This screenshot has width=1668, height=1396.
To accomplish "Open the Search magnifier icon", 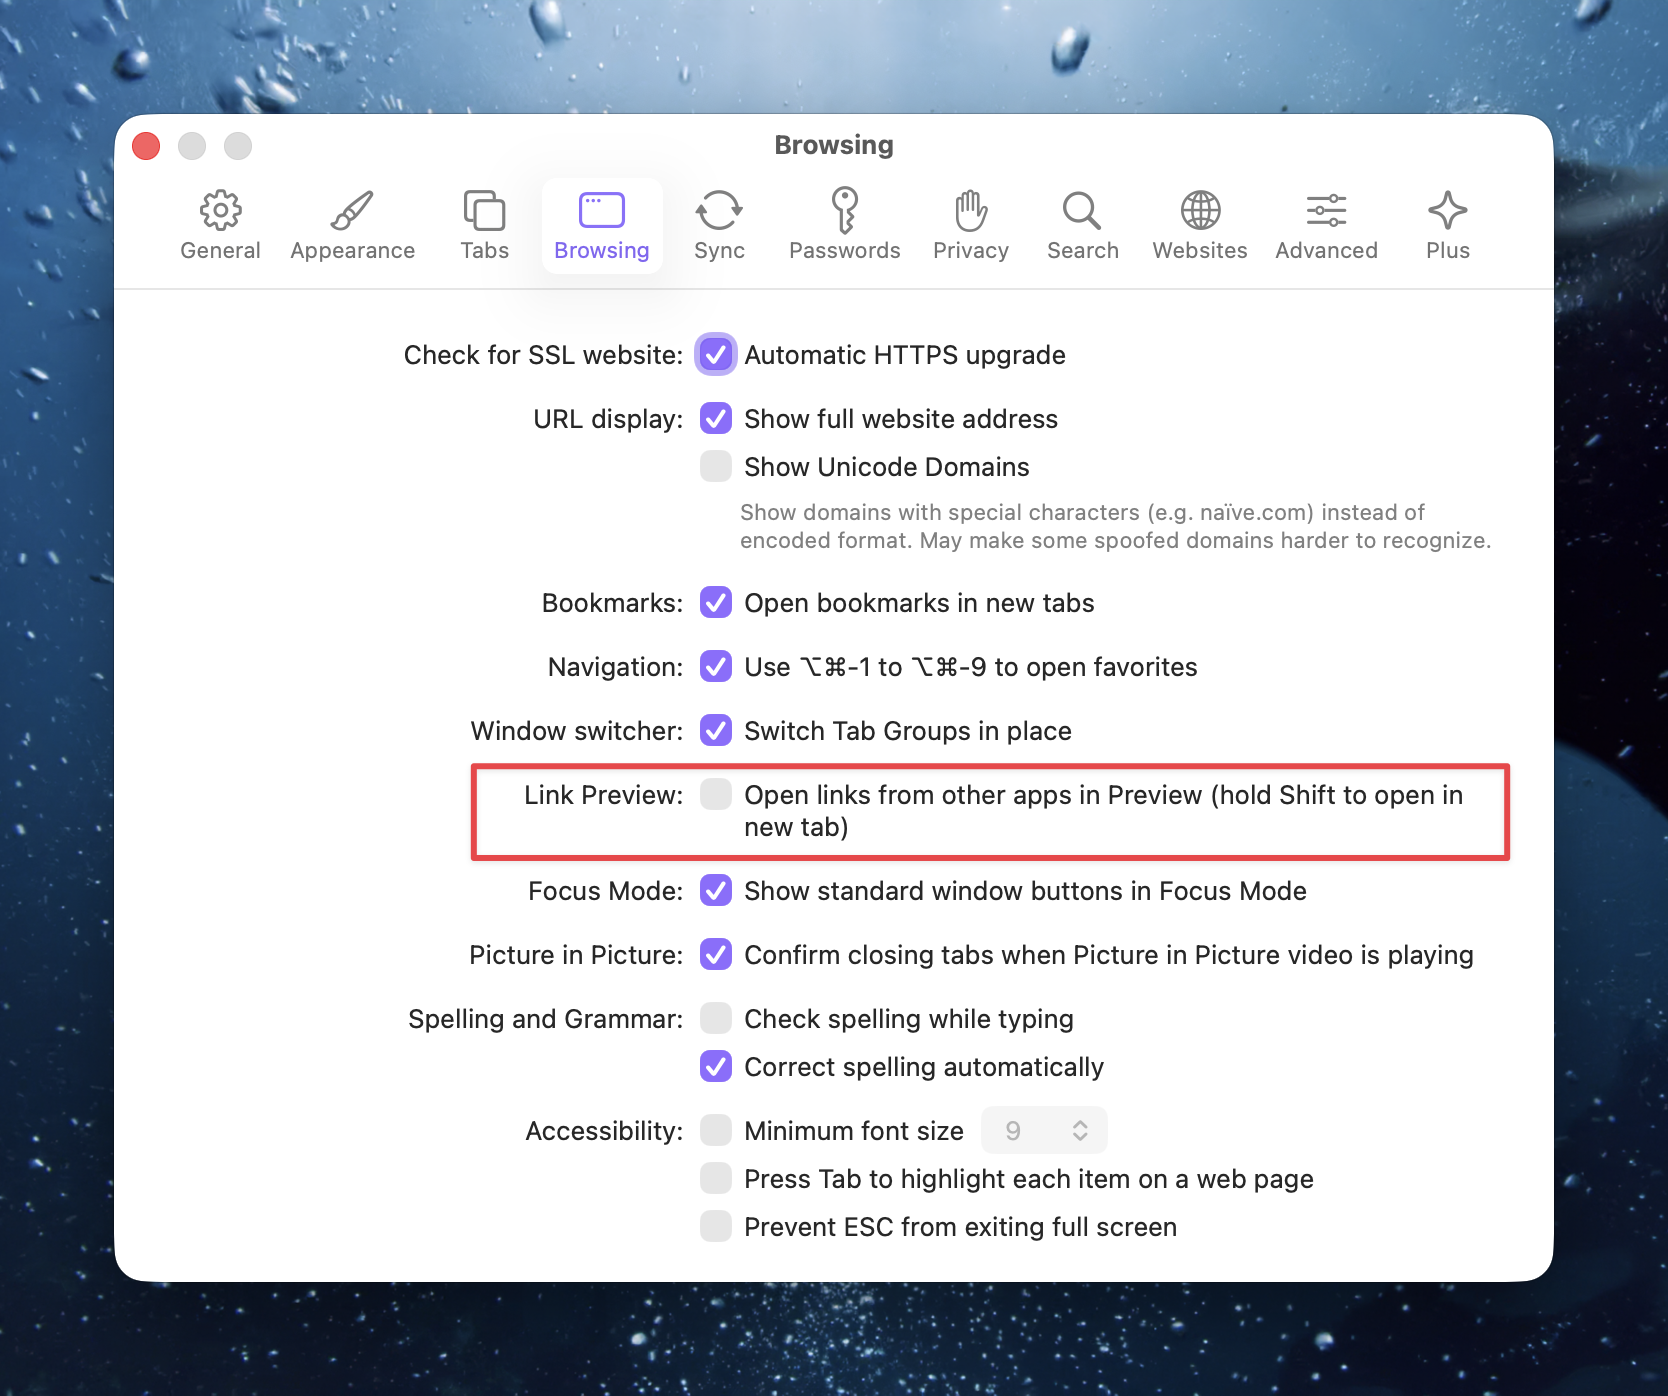I will (x=1082, y=211).
